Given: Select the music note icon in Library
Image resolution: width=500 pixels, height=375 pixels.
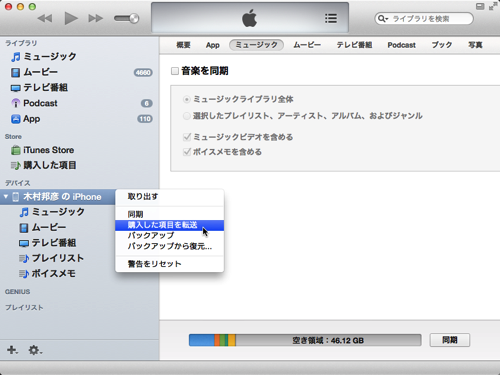Looking at the screenshot, I should 16,57.
